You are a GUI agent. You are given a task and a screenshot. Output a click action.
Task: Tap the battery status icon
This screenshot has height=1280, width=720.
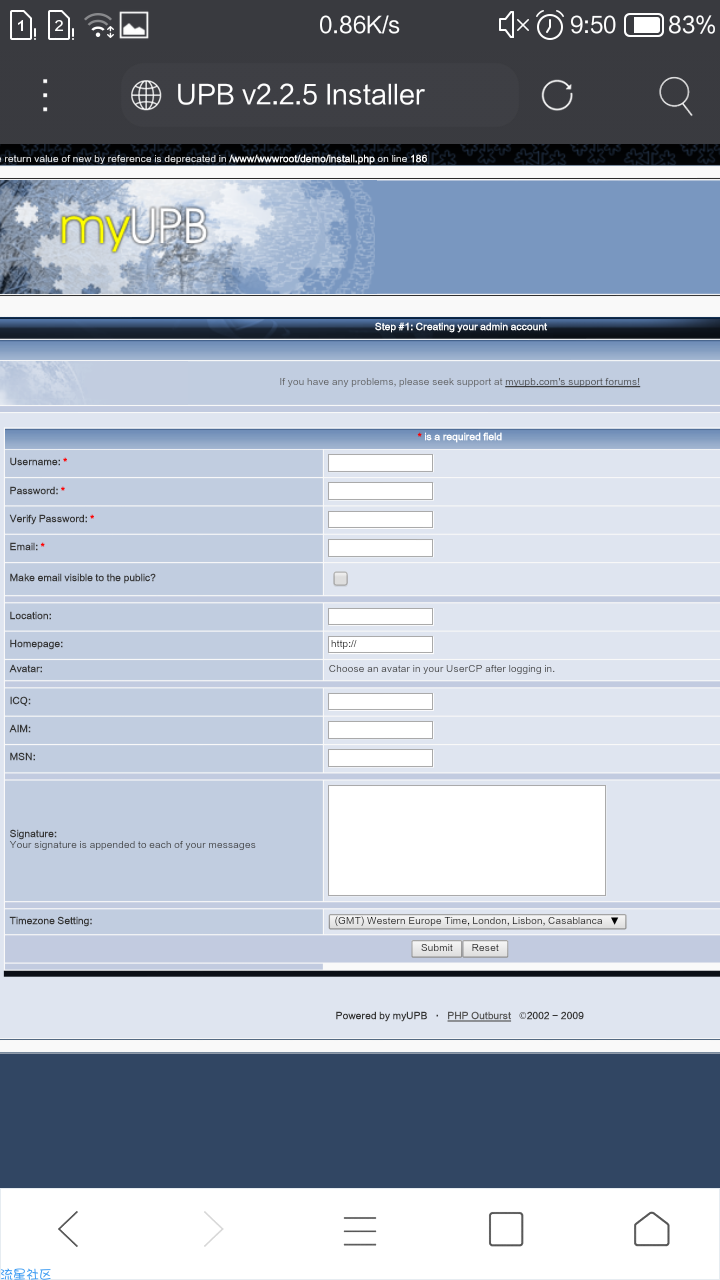(x=644, y=26)
